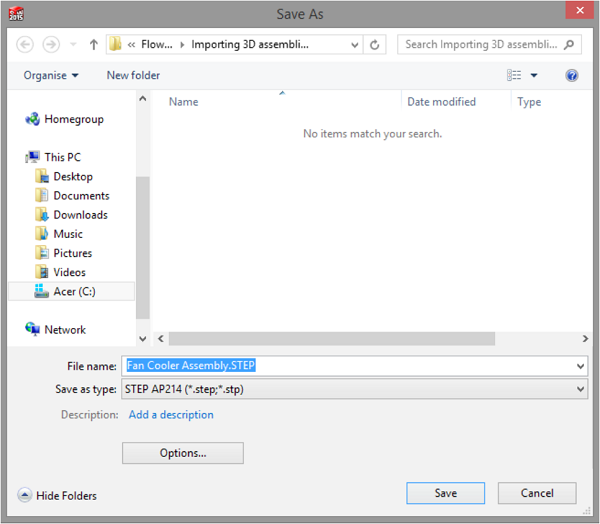Close the Save As dialog
Screen dimensions: 600x524
click(580, 10)
